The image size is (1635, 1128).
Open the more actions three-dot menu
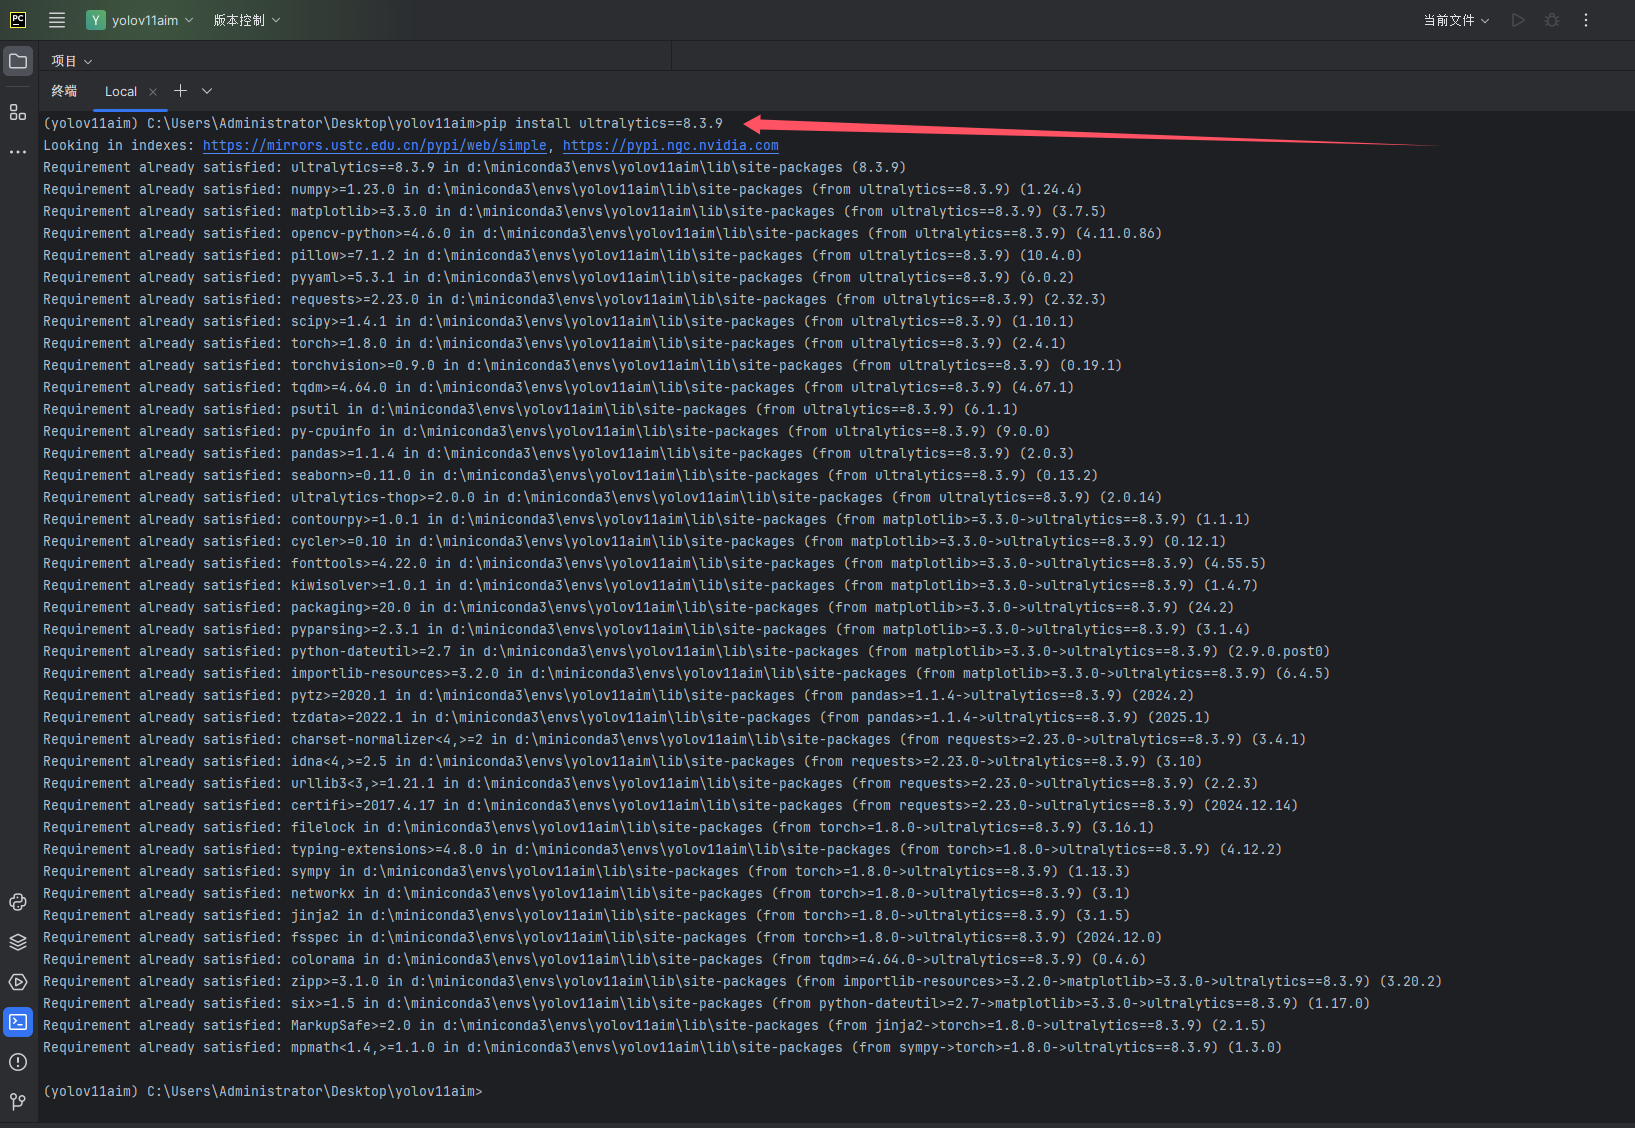[1585, 19]
